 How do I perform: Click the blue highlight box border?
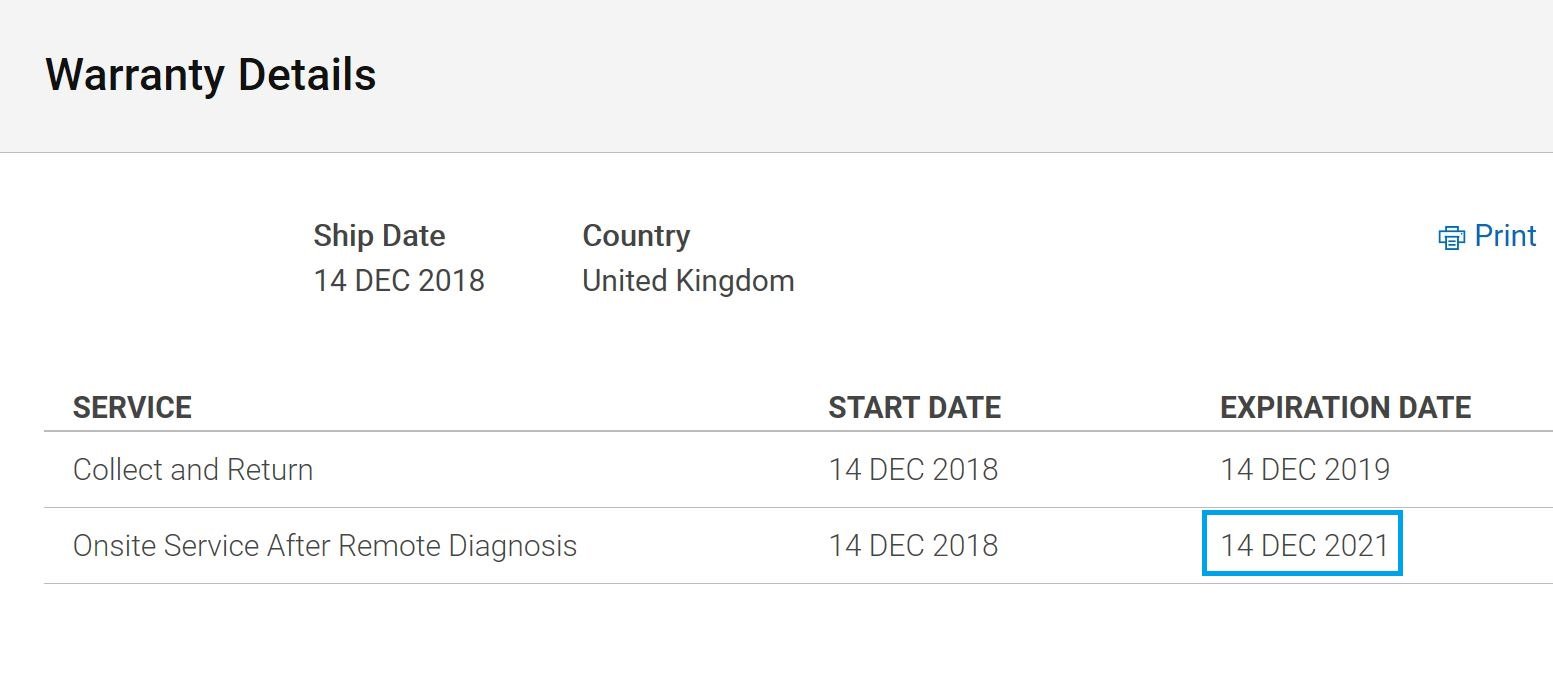click(x=1302, y=513)
